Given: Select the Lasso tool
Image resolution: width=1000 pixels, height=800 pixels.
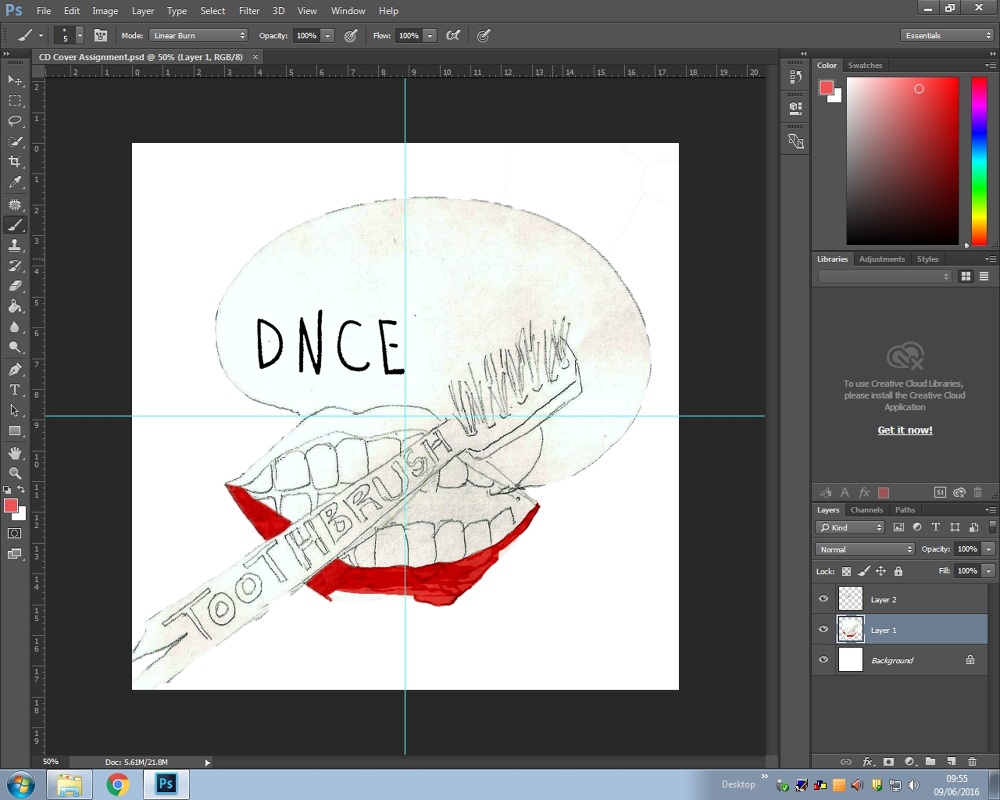Looking at the screenshot, I should 15,121.
